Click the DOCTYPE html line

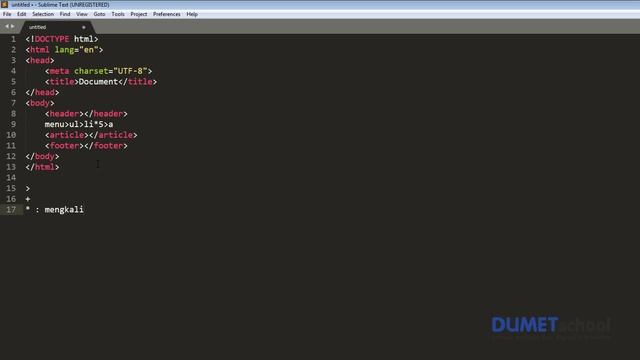coord(62,39)
